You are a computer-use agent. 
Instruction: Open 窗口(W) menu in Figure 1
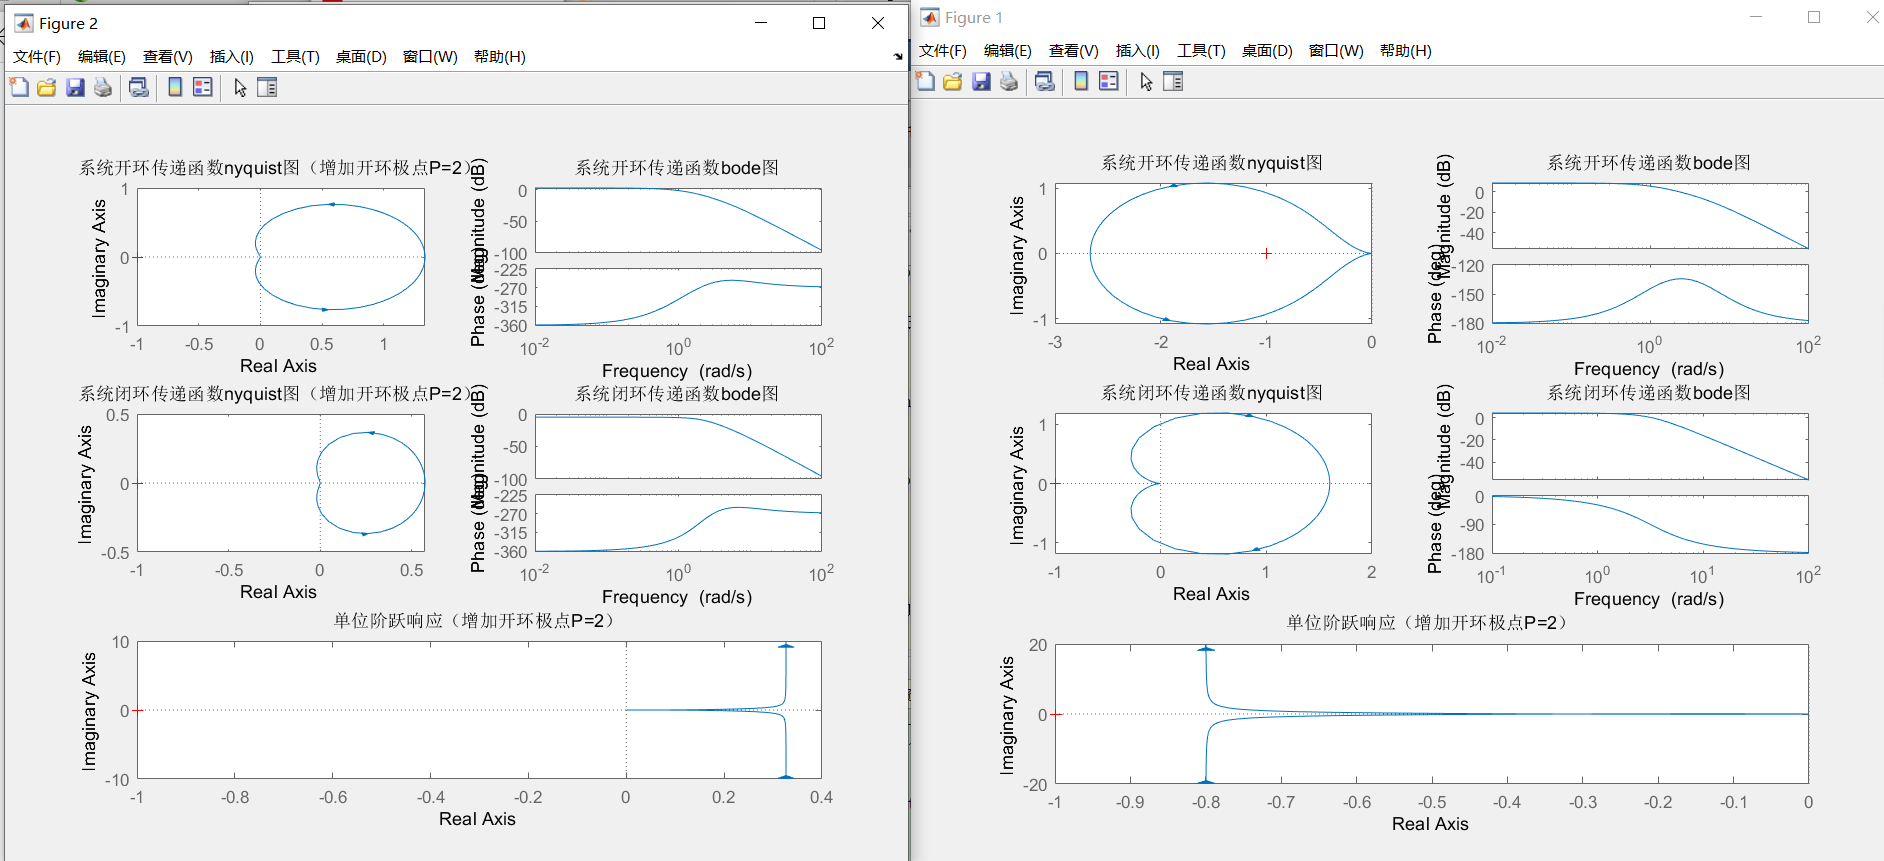pyautogui.click(x=1336, y=51)
